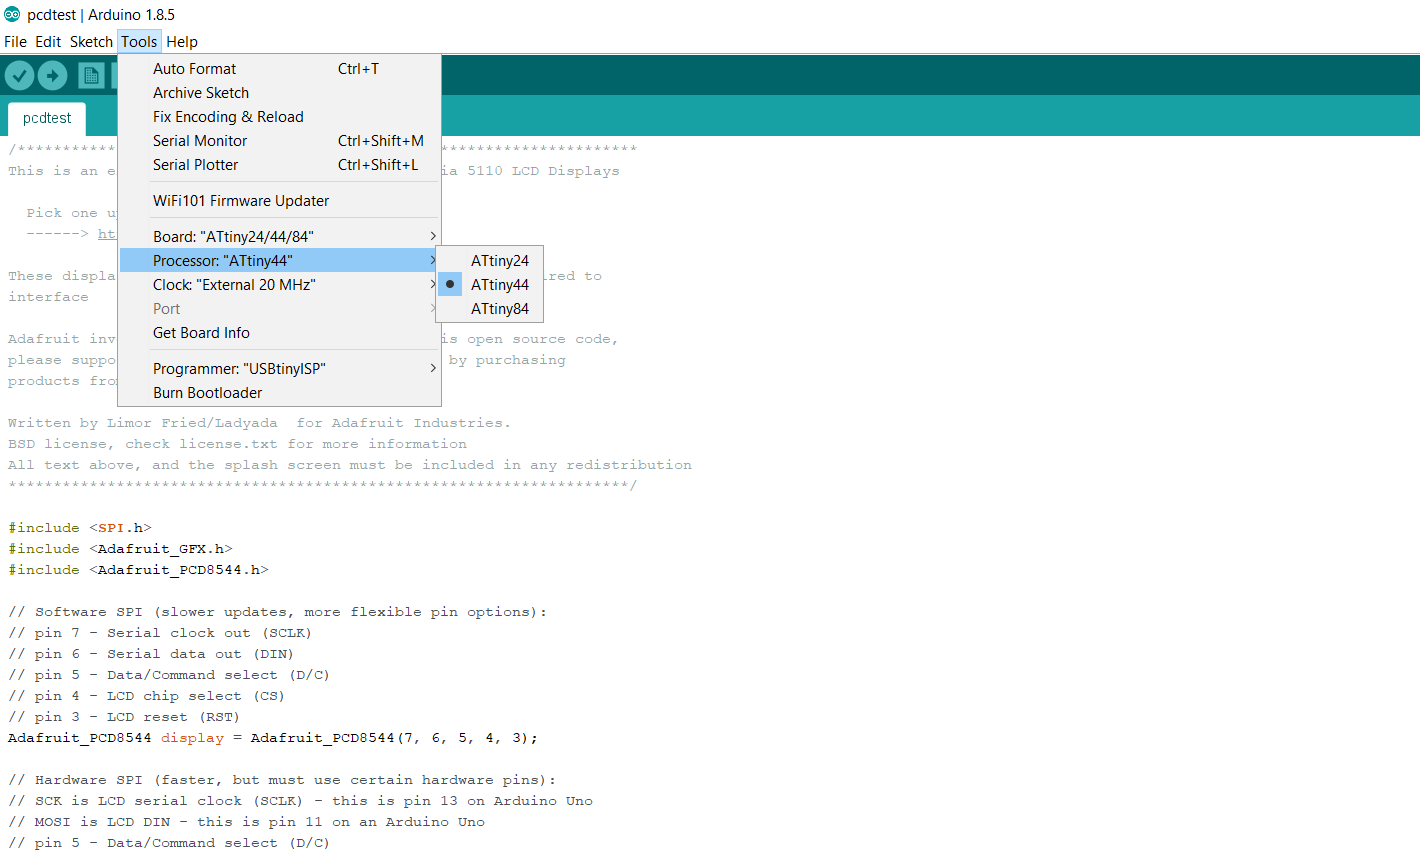Expand the Programmer "USBtinyISP" submenu
Viewport: 1420px width, 855px height.
point(279,369)
